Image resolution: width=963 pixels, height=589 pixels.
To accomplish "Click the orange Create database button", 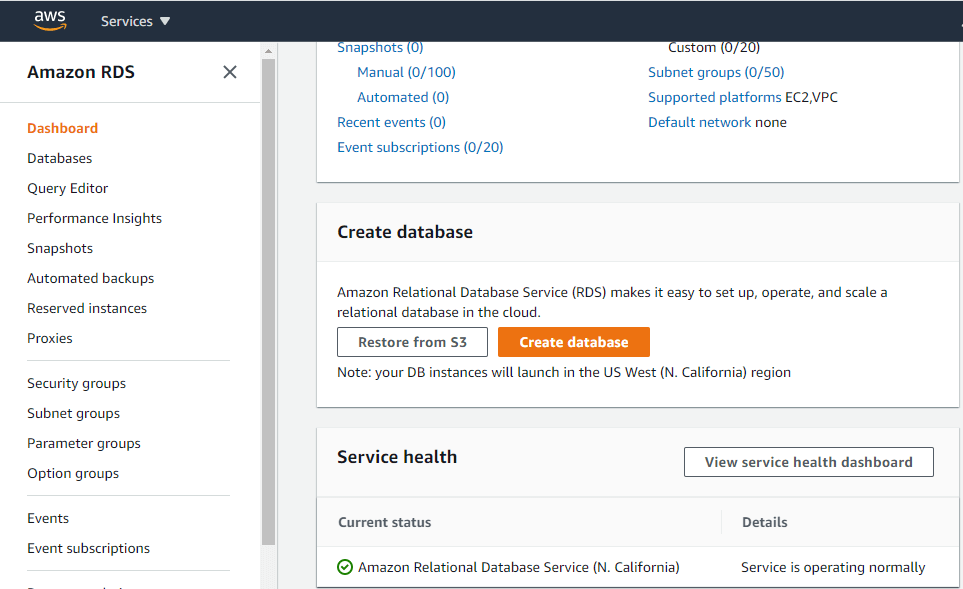I will 574,342.
